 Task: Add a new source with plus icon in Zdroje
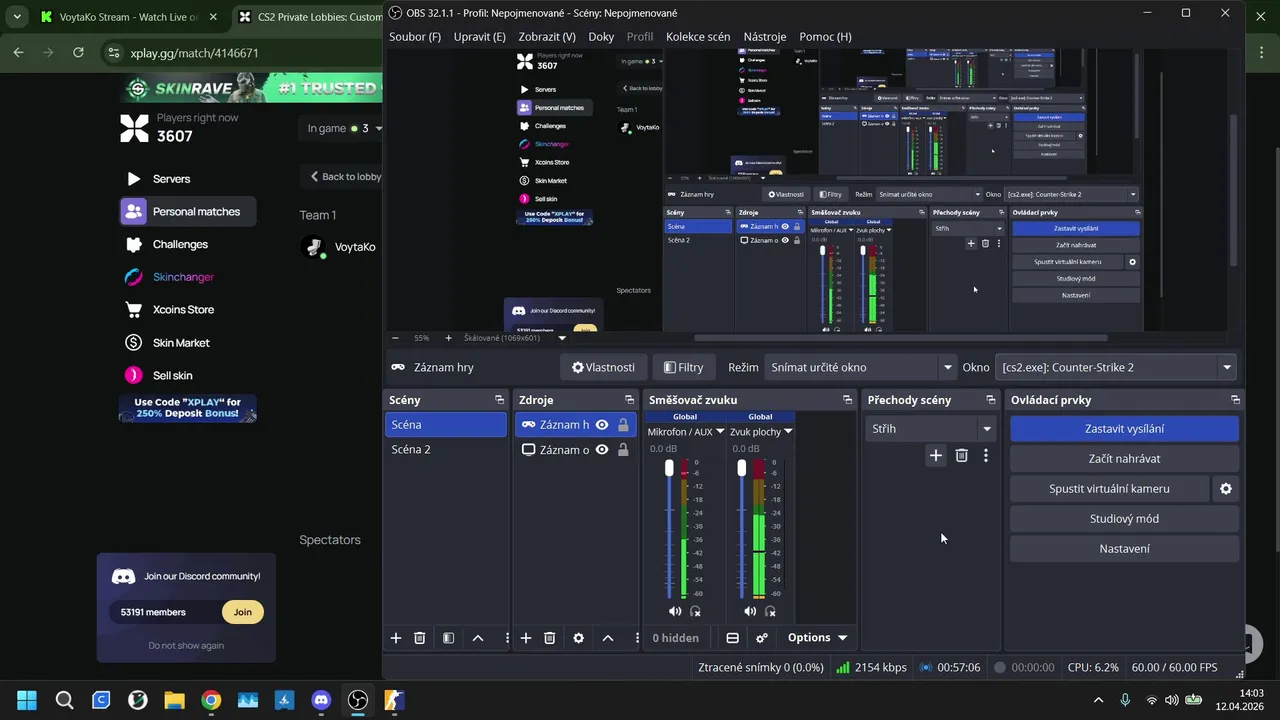coord(526,638)
